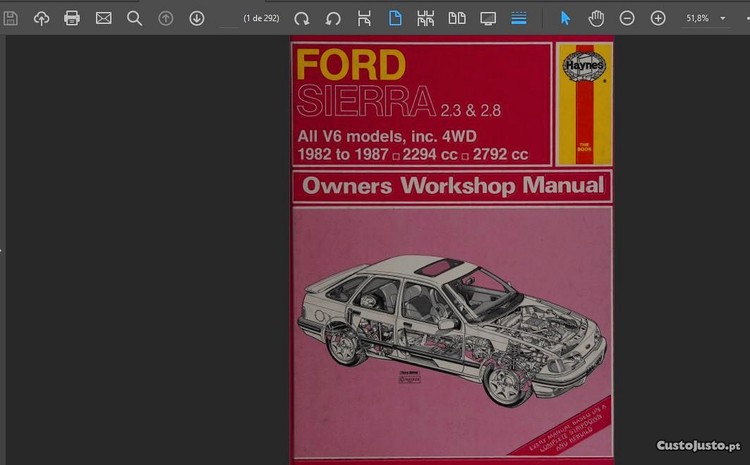750x465 pixels.
Task: Zoom in with the plus button
Action: (658, 18)
